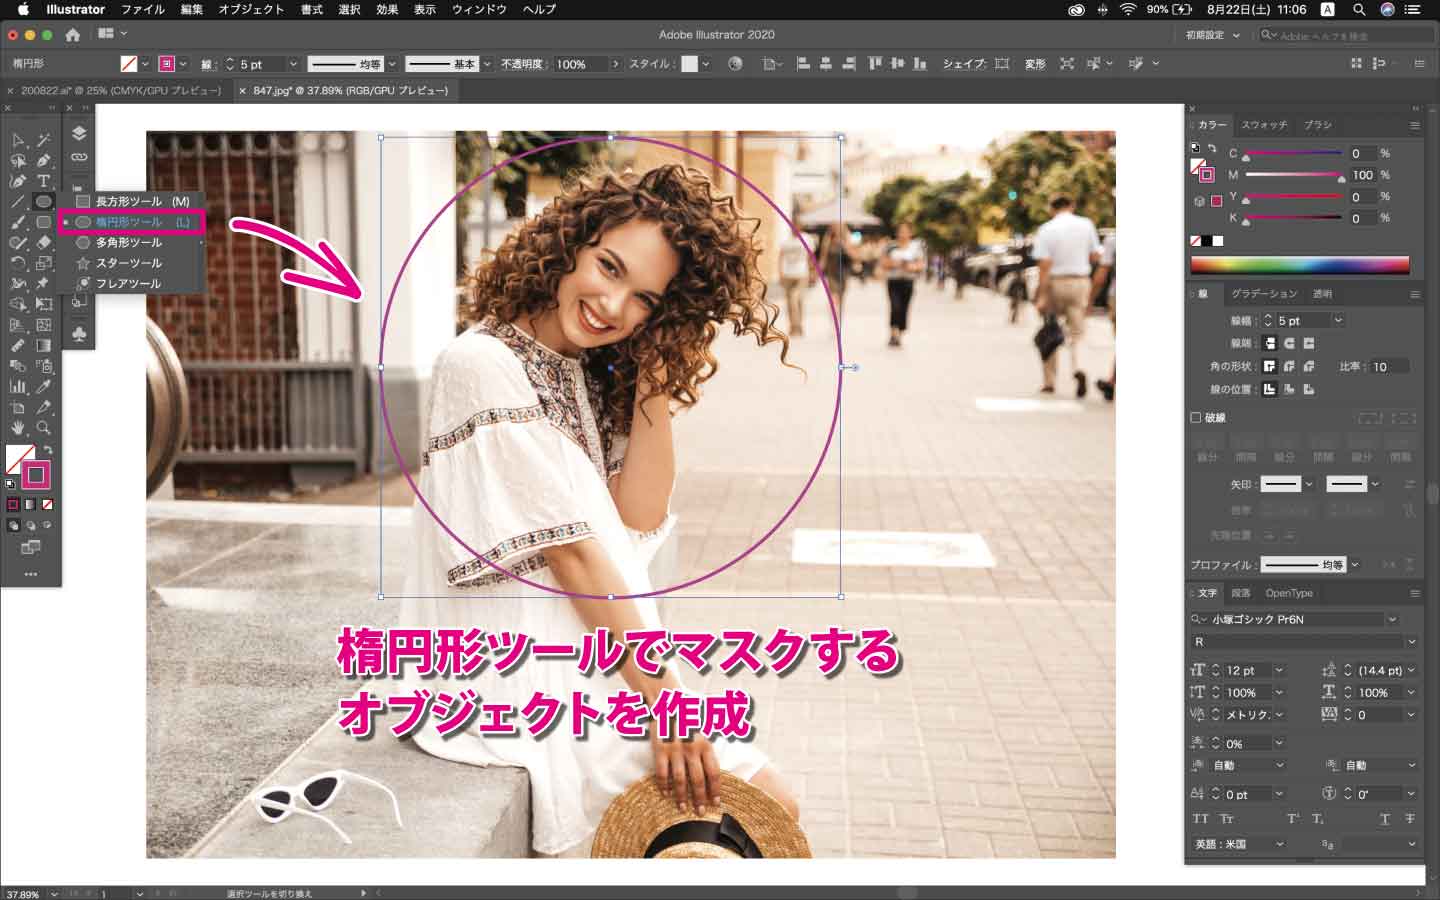Open 初期設定 workspace dropdown

[1213, 35]
